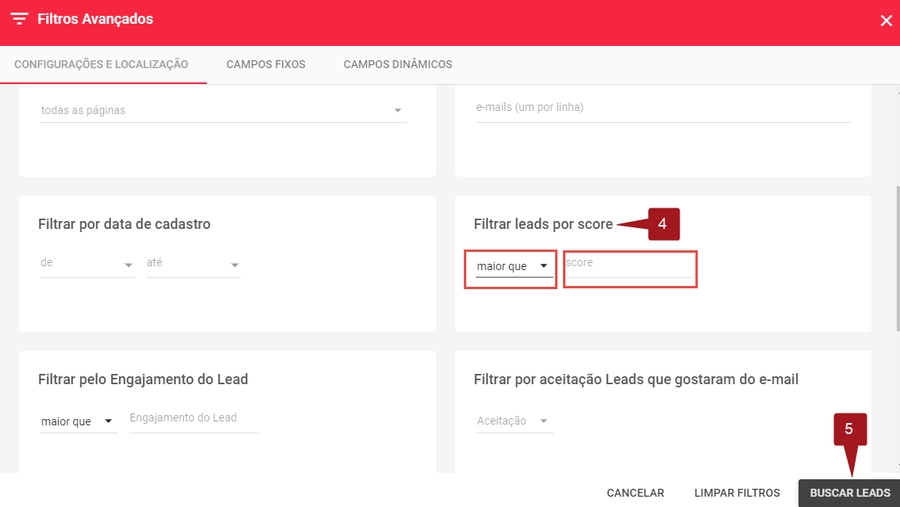Open the score 'maior que' comparison dropdown

[x=513, y=266]
